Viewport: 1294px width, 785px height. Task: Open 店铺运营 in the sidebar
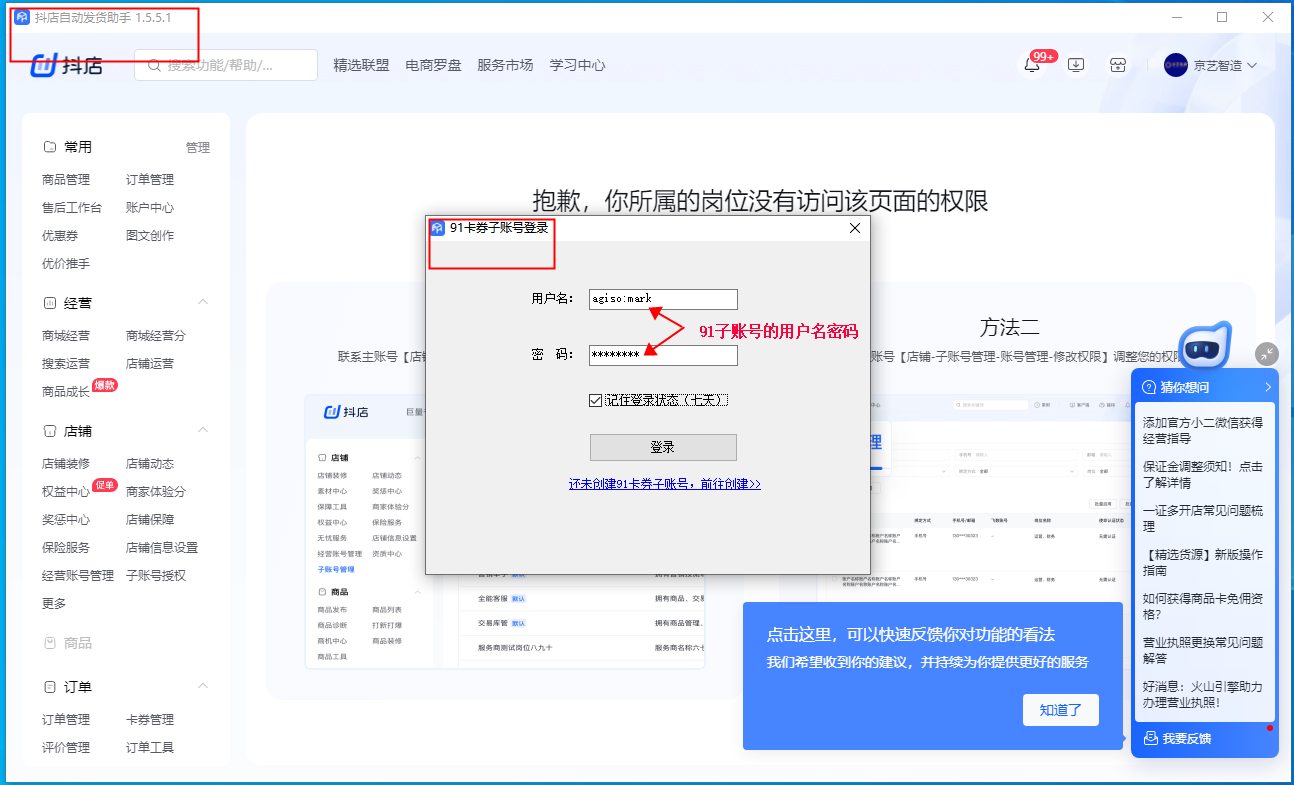click(150, 364)
